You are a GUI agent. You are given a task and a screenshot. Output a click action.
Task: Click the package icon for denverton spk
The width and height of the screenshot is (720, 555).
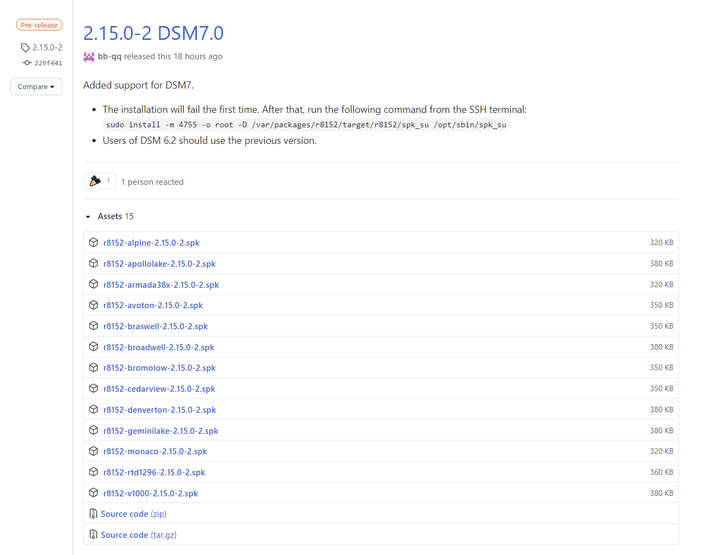[x=94, y=409]
